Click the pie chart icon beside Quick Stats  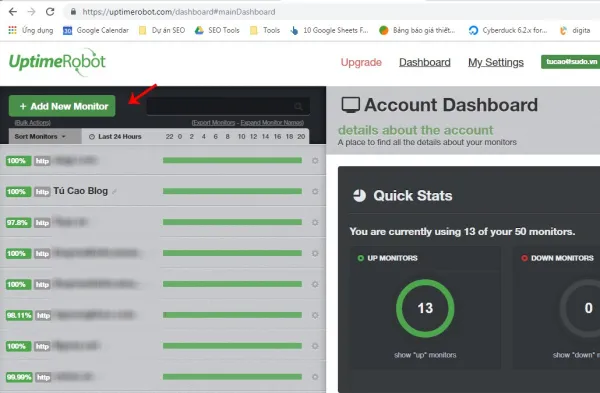pos(359,196)
